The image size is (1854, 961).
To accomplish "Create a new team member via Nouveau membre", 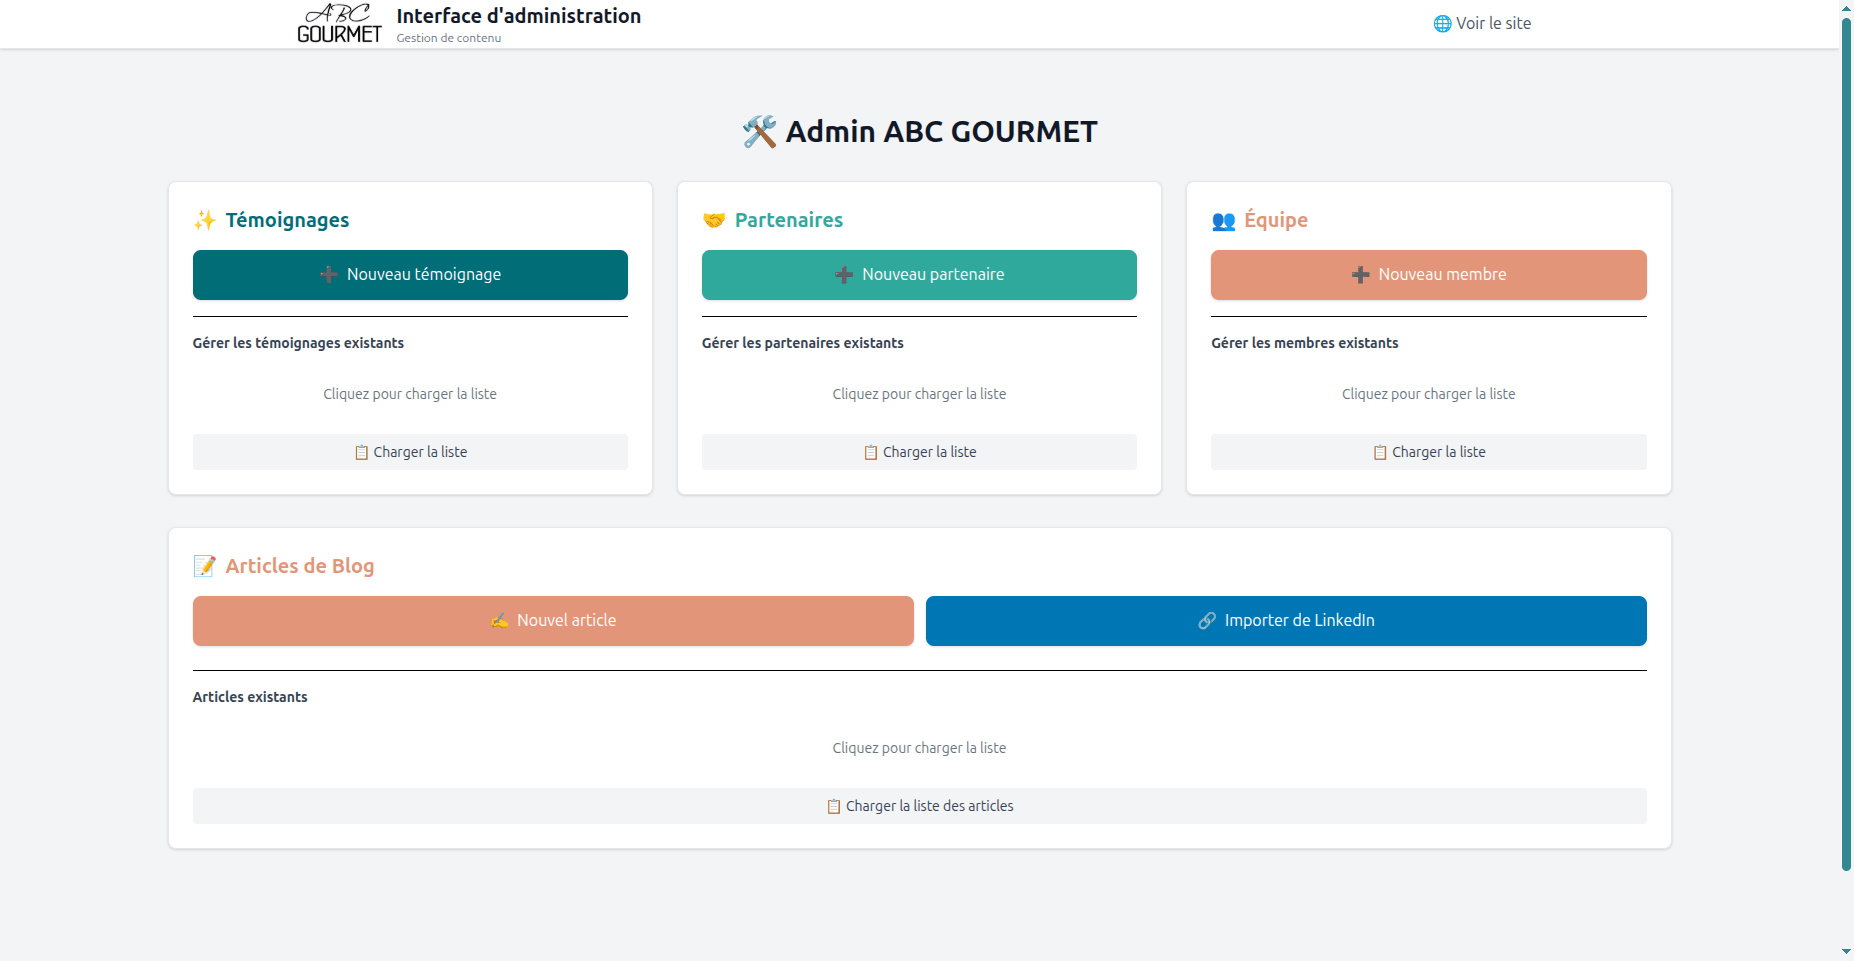I will (1428, 275).
